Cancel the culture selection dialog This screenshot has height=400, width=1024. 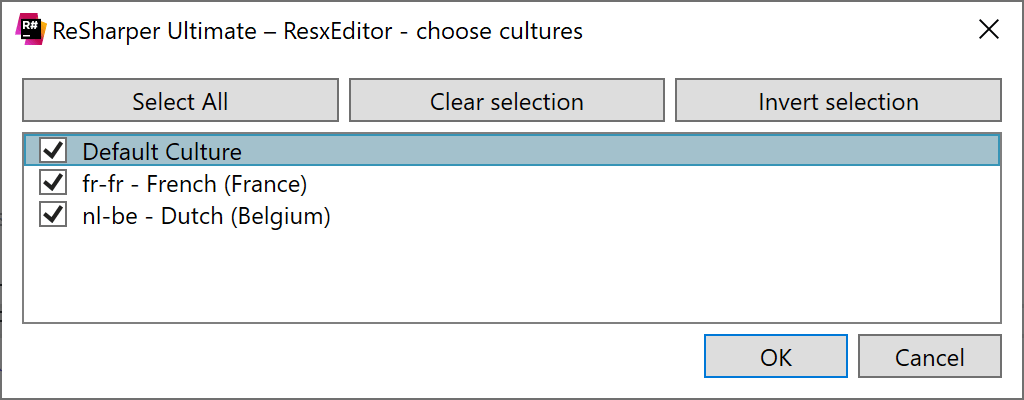pyautogui.click(x=929, y=356)
